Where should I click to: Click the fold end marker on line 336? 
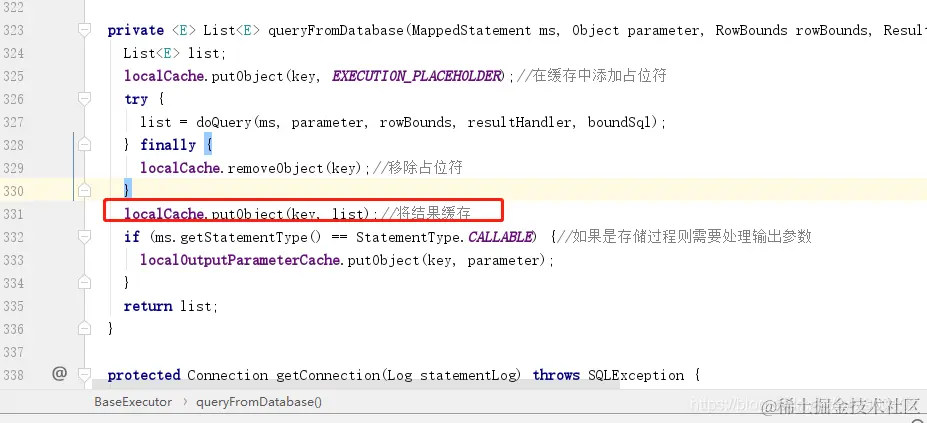click(x=85, y=328)
